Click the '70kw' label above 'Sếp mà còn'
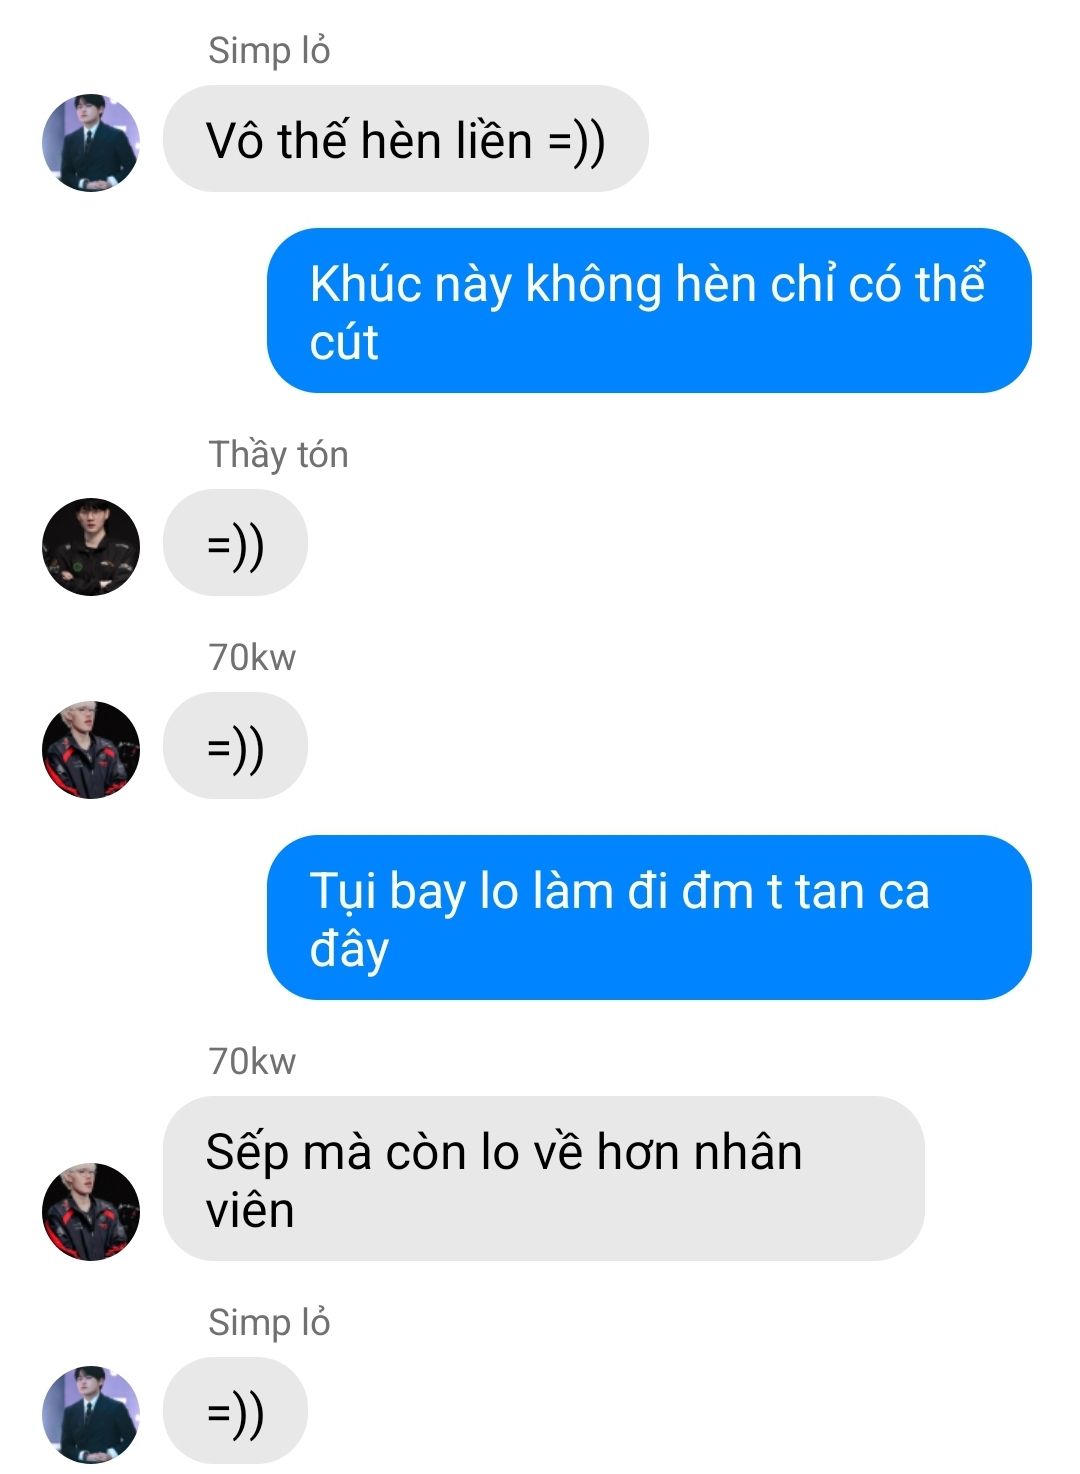Screen dimensions: 1080x1474 coord(252,1062)
